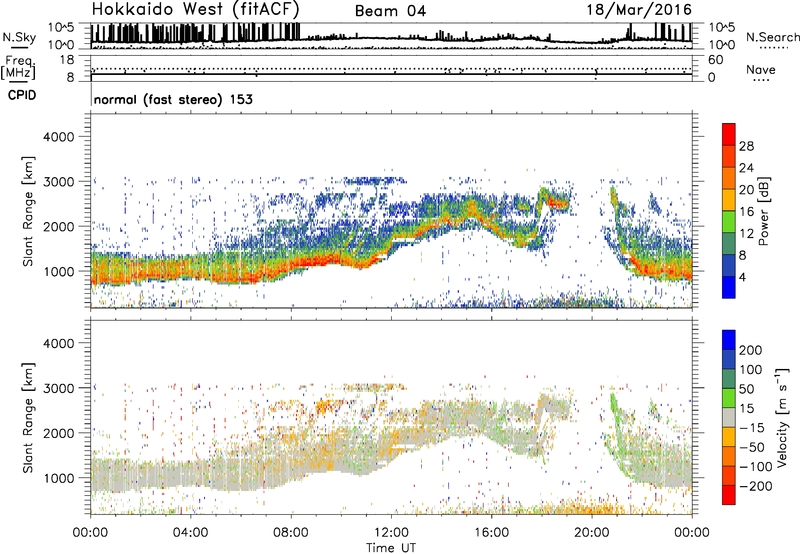800x554 pixels.
Task: Click the 'Freq. [MHz]' axis label
Action: [x=19, y=68]
